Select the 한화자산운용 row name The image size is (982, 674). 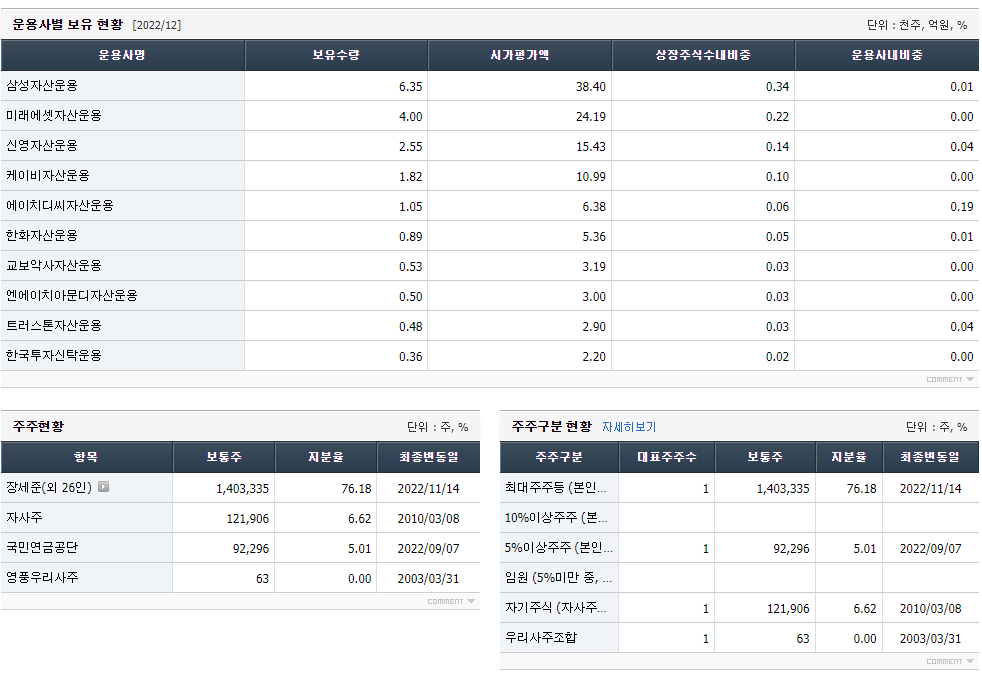coord(42,236)
